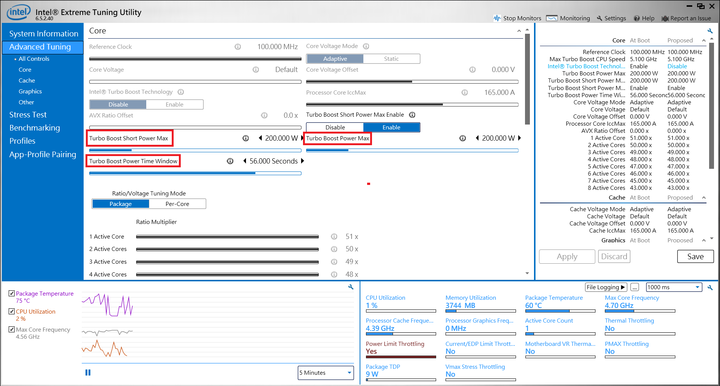Screen dimensions: 720x386
Task: Adjust Turbo Boost Short Power Max slider
Action: coord(195,151)
